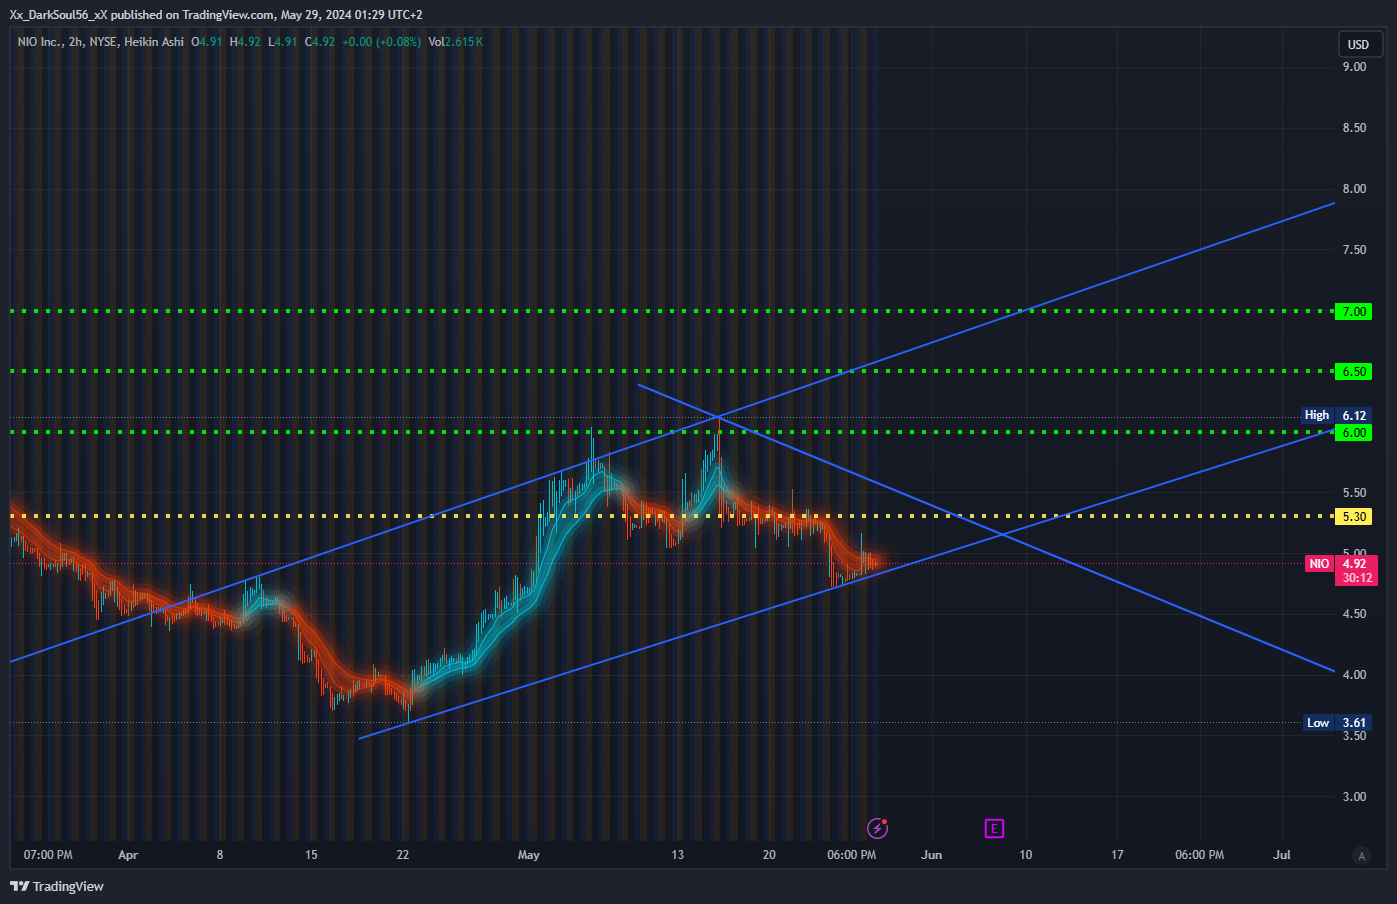Open the TradingView logo link
The width and height of the screenshot is (1397, 904).
57,886
